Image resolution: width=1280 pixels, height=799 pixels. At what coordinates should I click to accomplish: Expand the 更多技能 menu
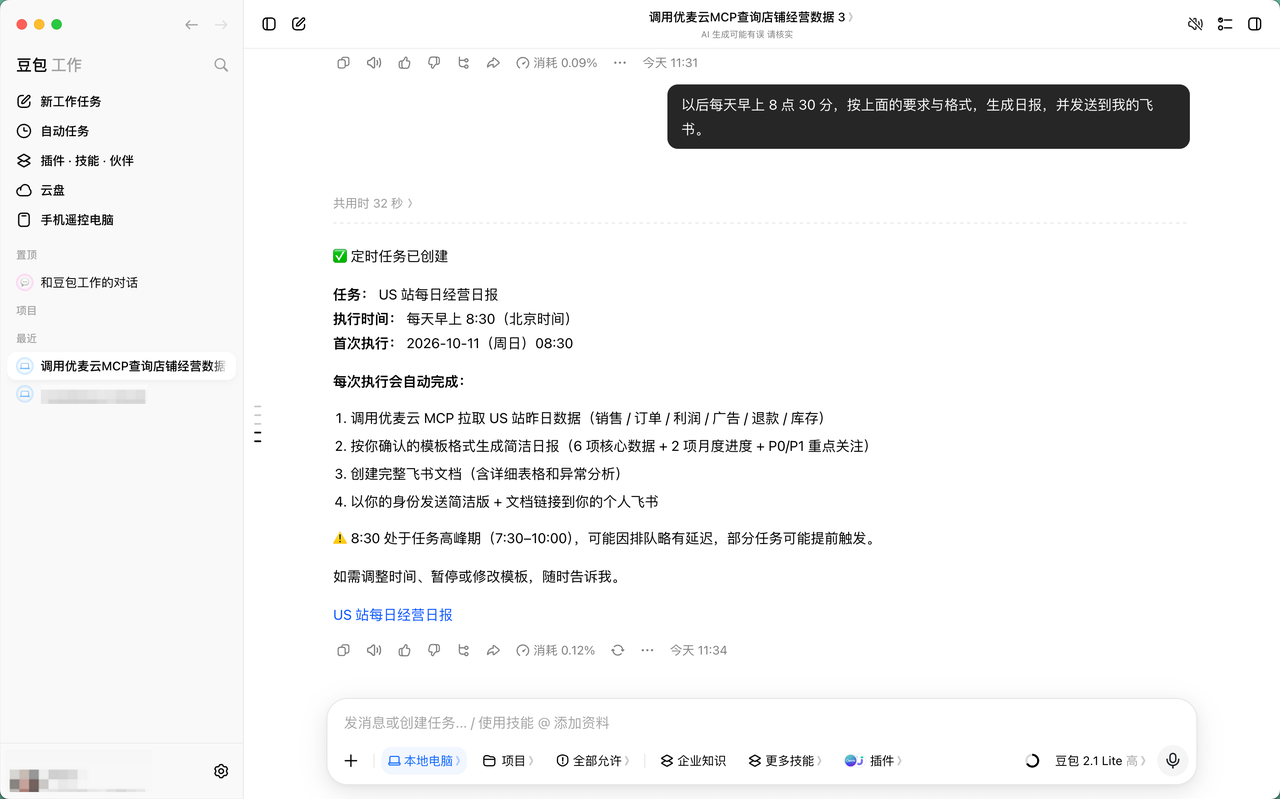[x=785, y=761]
